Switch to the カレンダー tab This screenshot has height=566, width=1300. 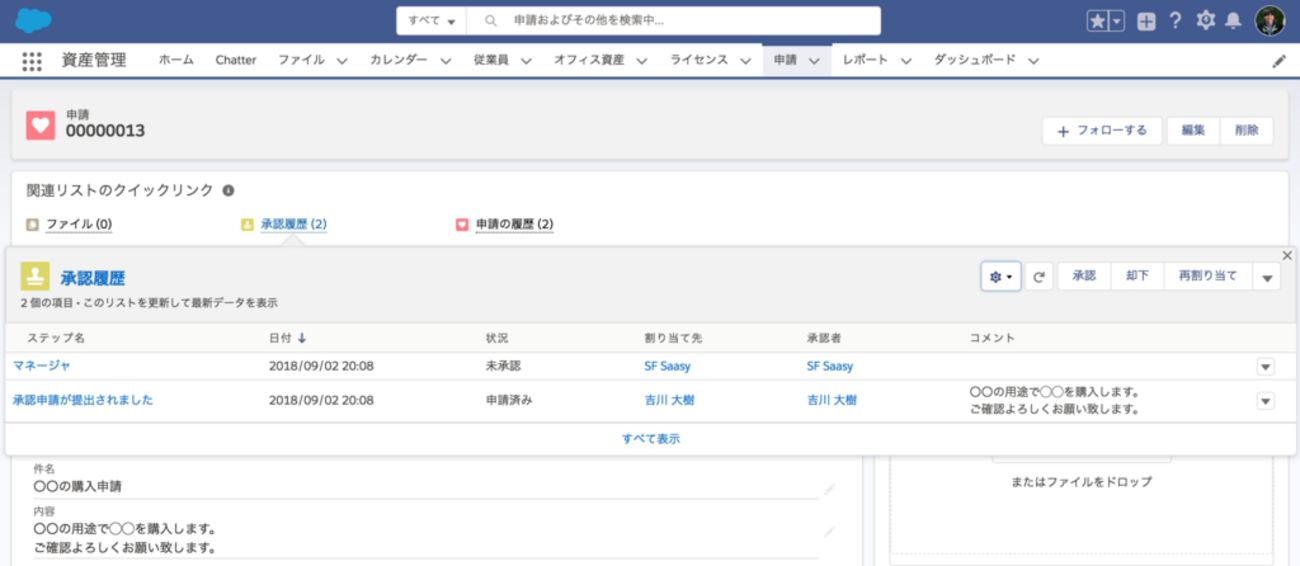click(x=398, y=60)
